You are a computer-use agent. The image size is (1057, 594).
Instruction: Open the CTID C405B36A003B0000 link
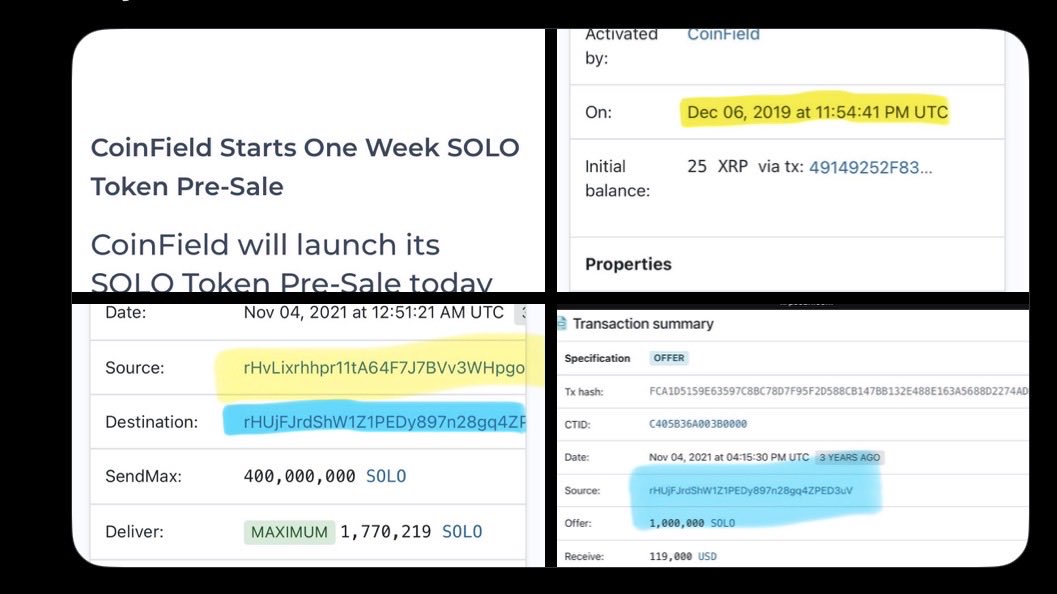pos(698,424)
